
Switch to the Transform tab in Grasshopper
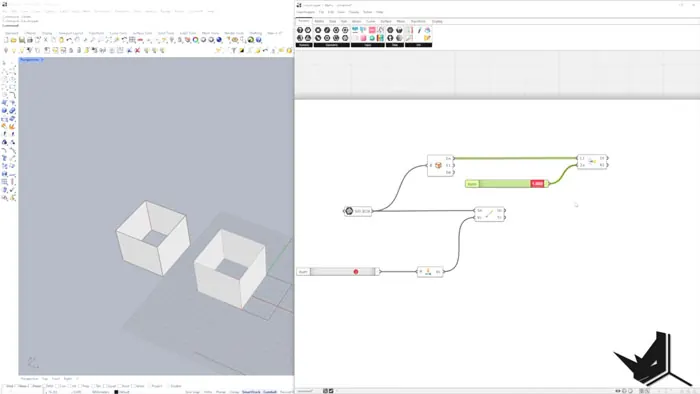pyautogui.click(x=418, y=21)
